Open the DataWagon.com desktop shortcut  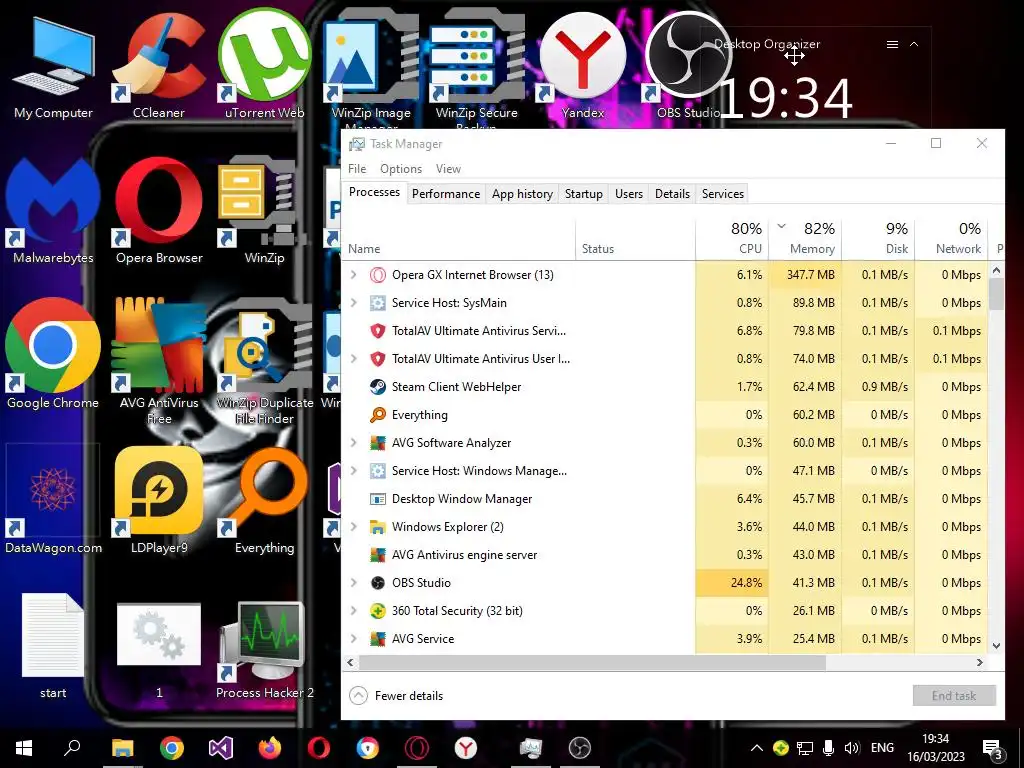pos(53,500)
